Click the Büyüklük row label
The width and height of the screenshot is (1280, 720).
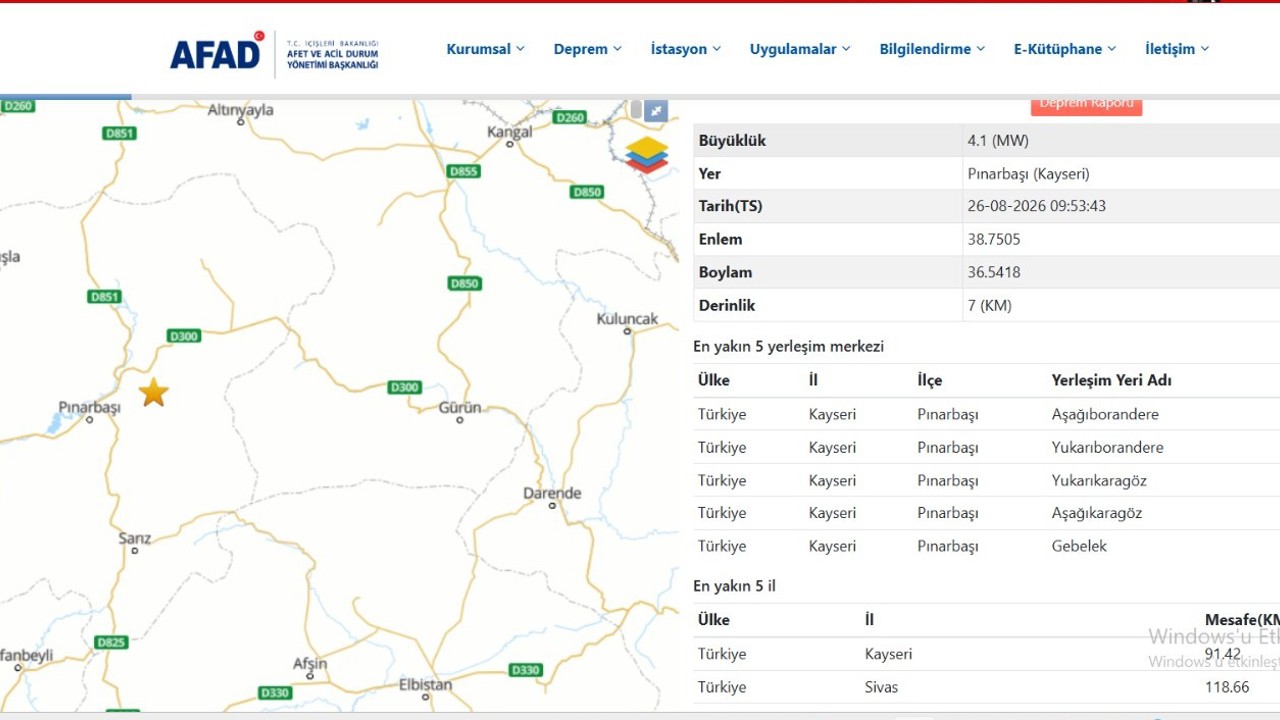732,141
